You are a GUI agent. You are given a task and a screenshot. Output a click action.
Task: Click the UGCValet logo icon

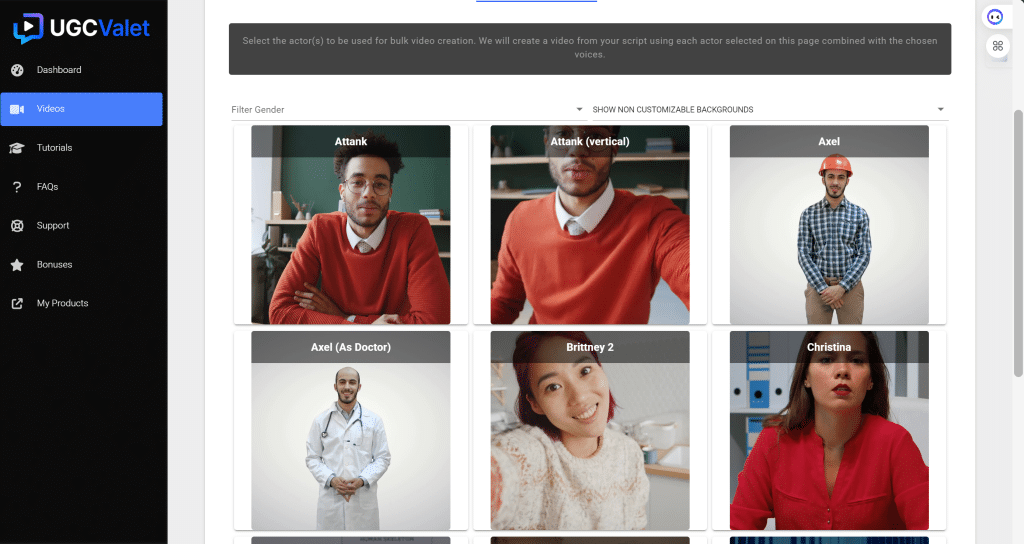28,28
